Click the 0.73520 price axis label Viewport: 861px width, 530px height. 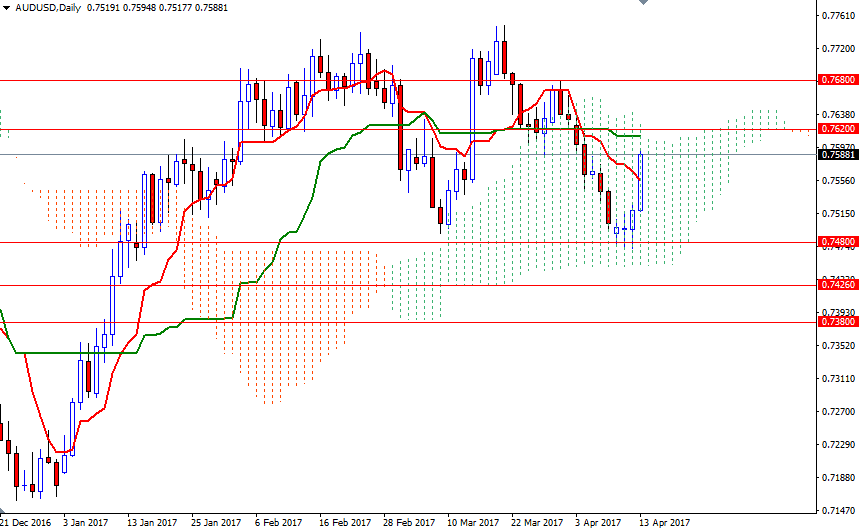pyautogui.click(x=838, y=345)
